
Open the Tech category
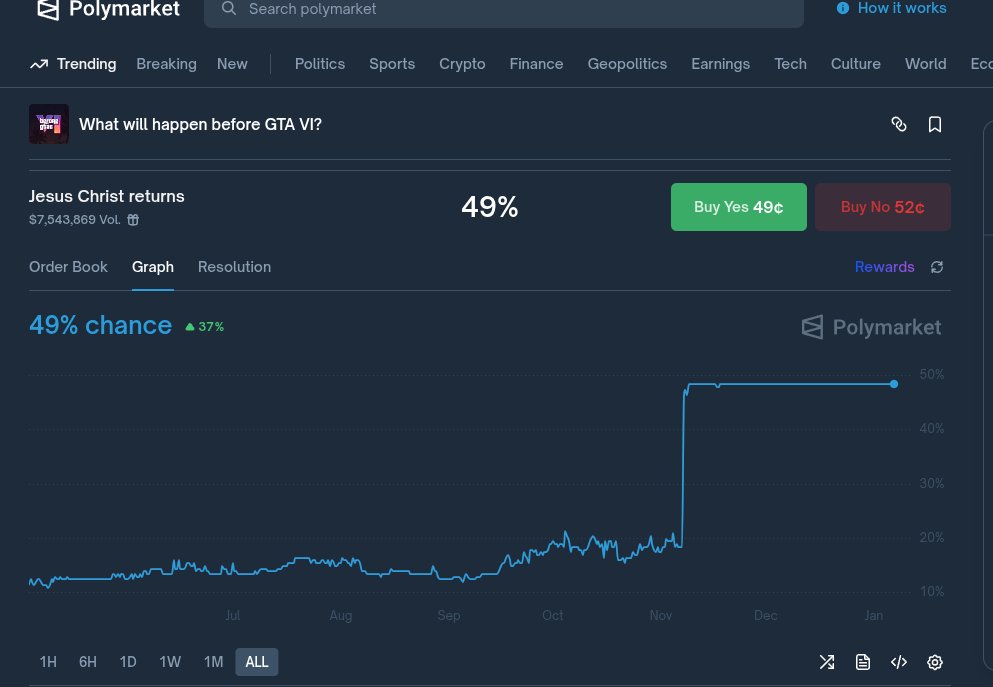(x=790, y=64)
